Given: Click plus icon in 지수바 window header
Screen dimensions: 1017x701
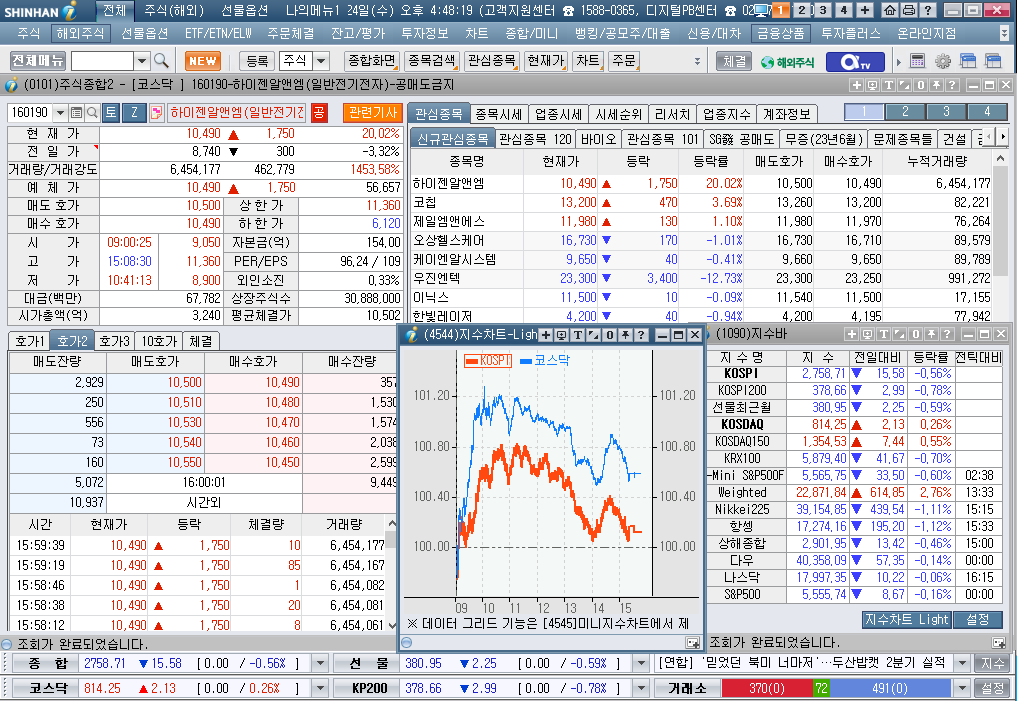Looking at the screenshot, I should [852, 334].
